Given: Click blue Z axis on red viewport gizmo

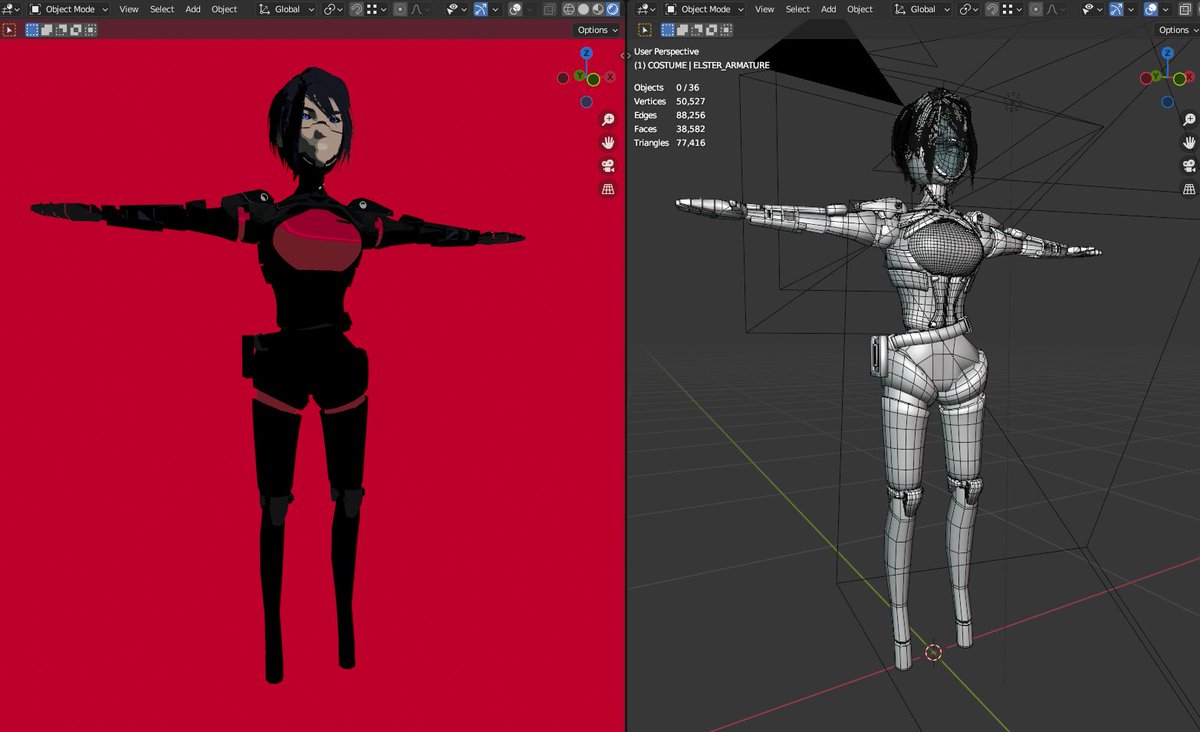Looking at the screenshot, I should (586, 53).
